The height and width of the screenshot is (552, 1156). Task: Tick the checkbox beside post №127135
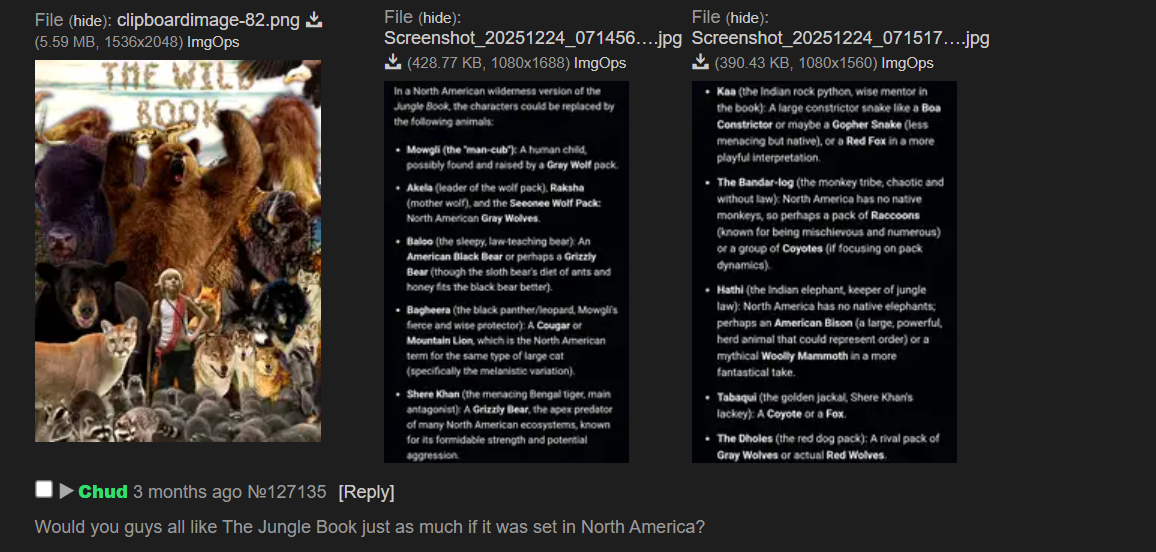coord(44,489)
